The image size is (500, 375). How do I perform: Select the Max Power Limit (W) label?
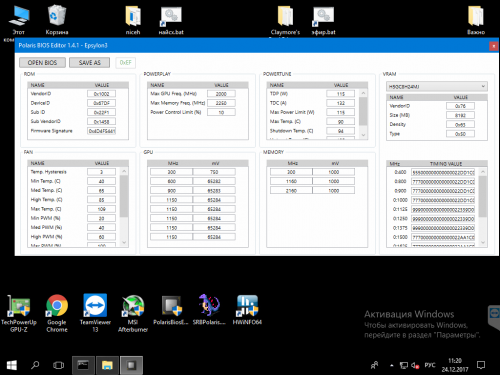pyautogui.click(x=292, y=112)
